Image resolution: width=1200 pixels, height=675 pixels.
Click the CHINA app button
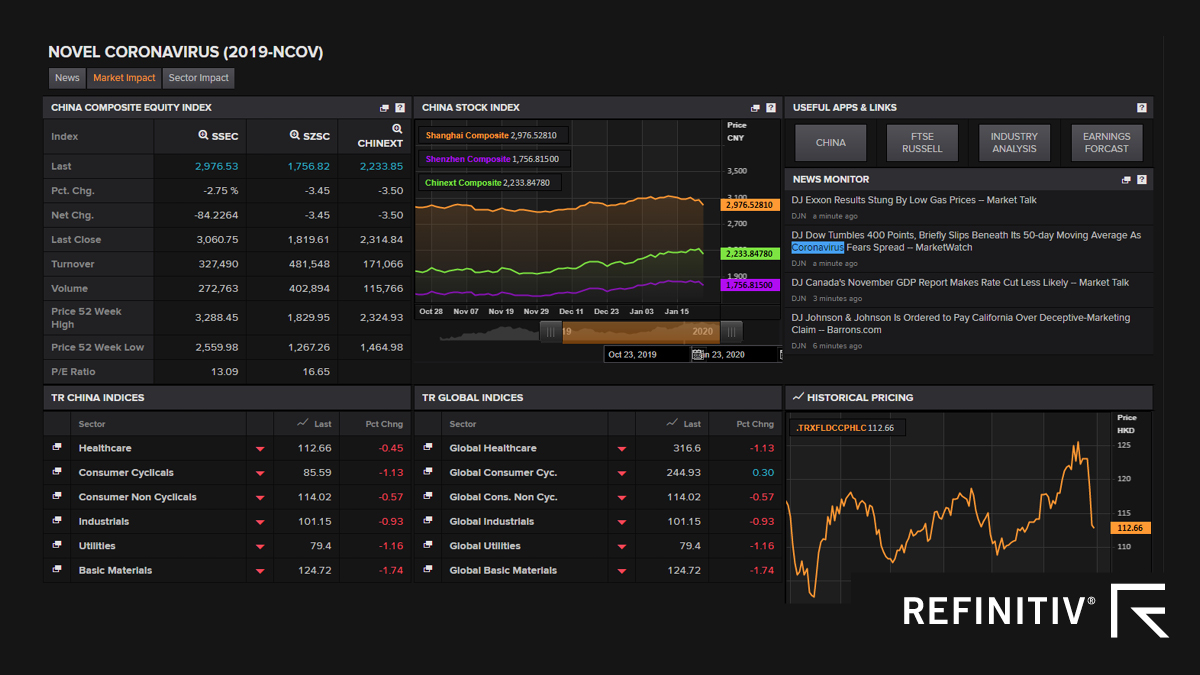click(831, 143)
